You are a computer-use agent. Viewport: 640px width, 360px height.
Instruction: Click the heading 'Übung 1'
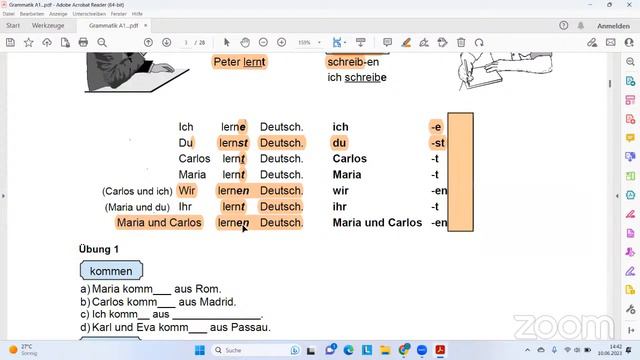point(99,249)
